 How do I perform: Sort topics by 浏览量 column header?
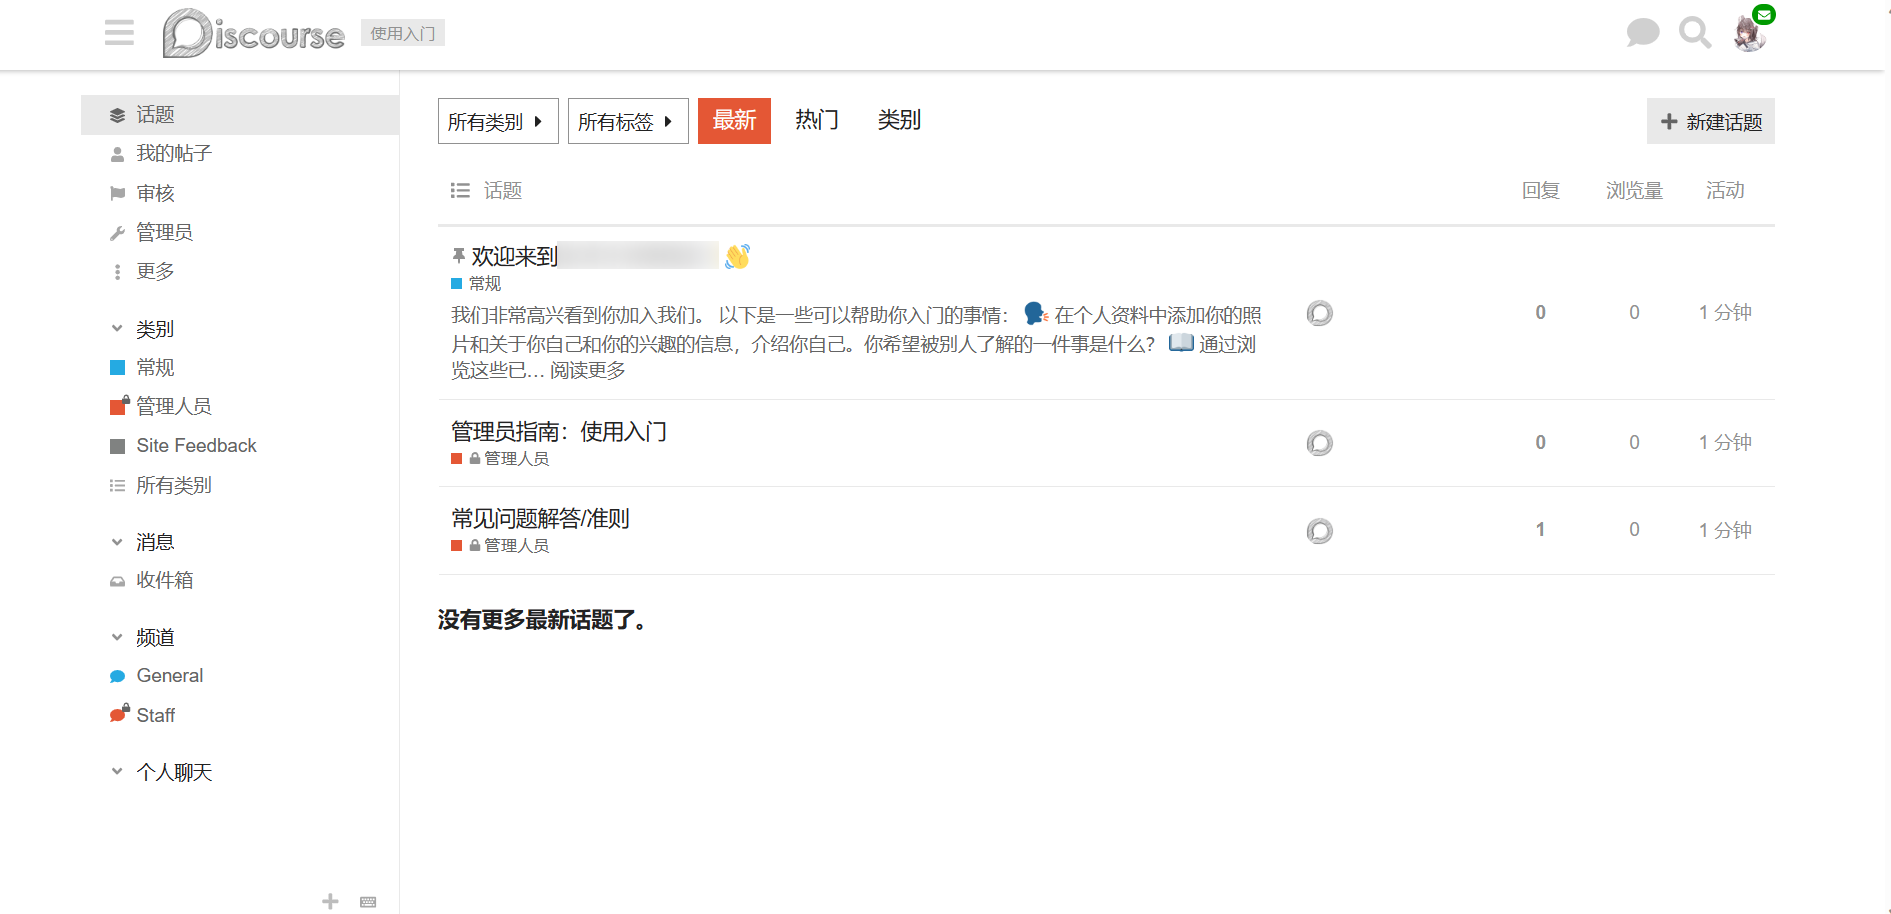1633,190
